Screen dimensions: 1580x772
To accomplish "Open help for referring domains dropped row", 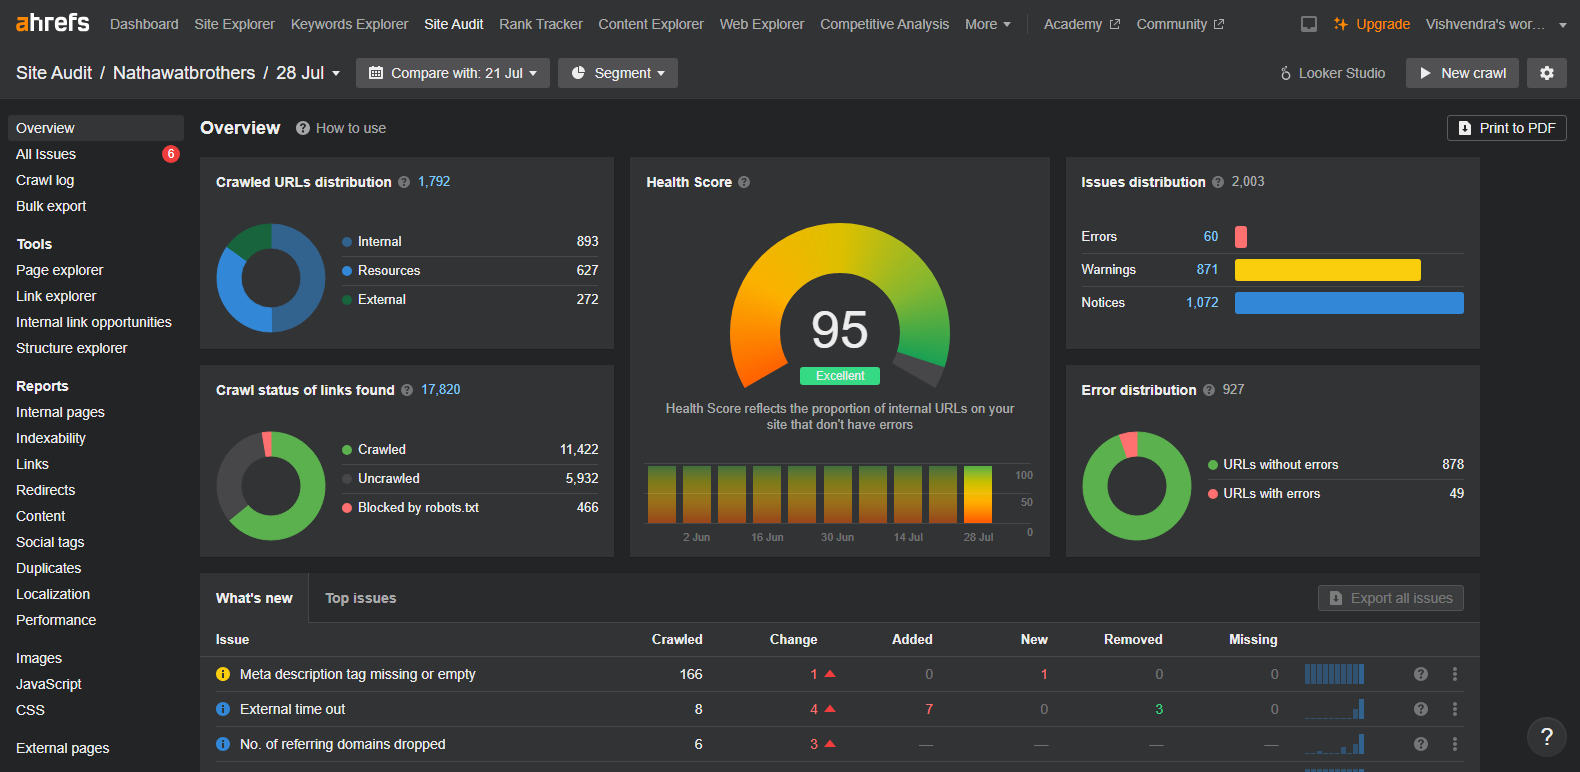I will point(1421,744).
